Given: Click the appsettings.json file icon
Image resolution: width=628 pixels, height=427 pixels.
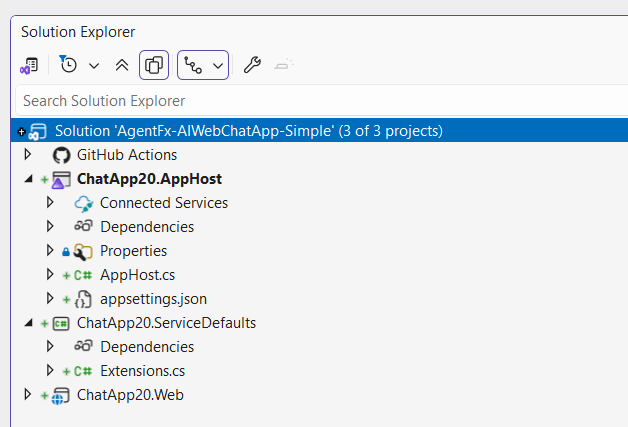Looking at the screenshot, I should 84,299.
